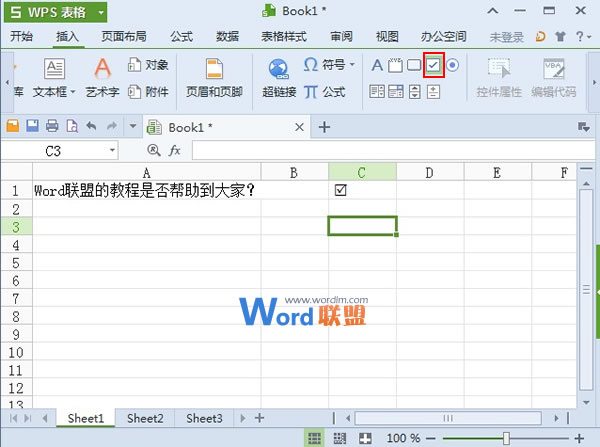Undo the last action
The height and width of the screenshot is (447, 600).
coord(91,126)
